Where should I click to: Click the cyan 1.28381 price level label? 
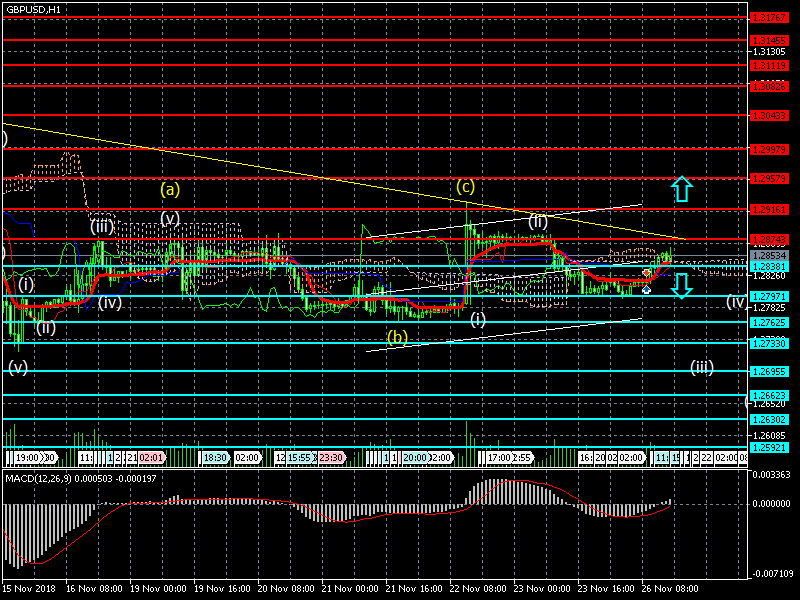tap(769, 266)
